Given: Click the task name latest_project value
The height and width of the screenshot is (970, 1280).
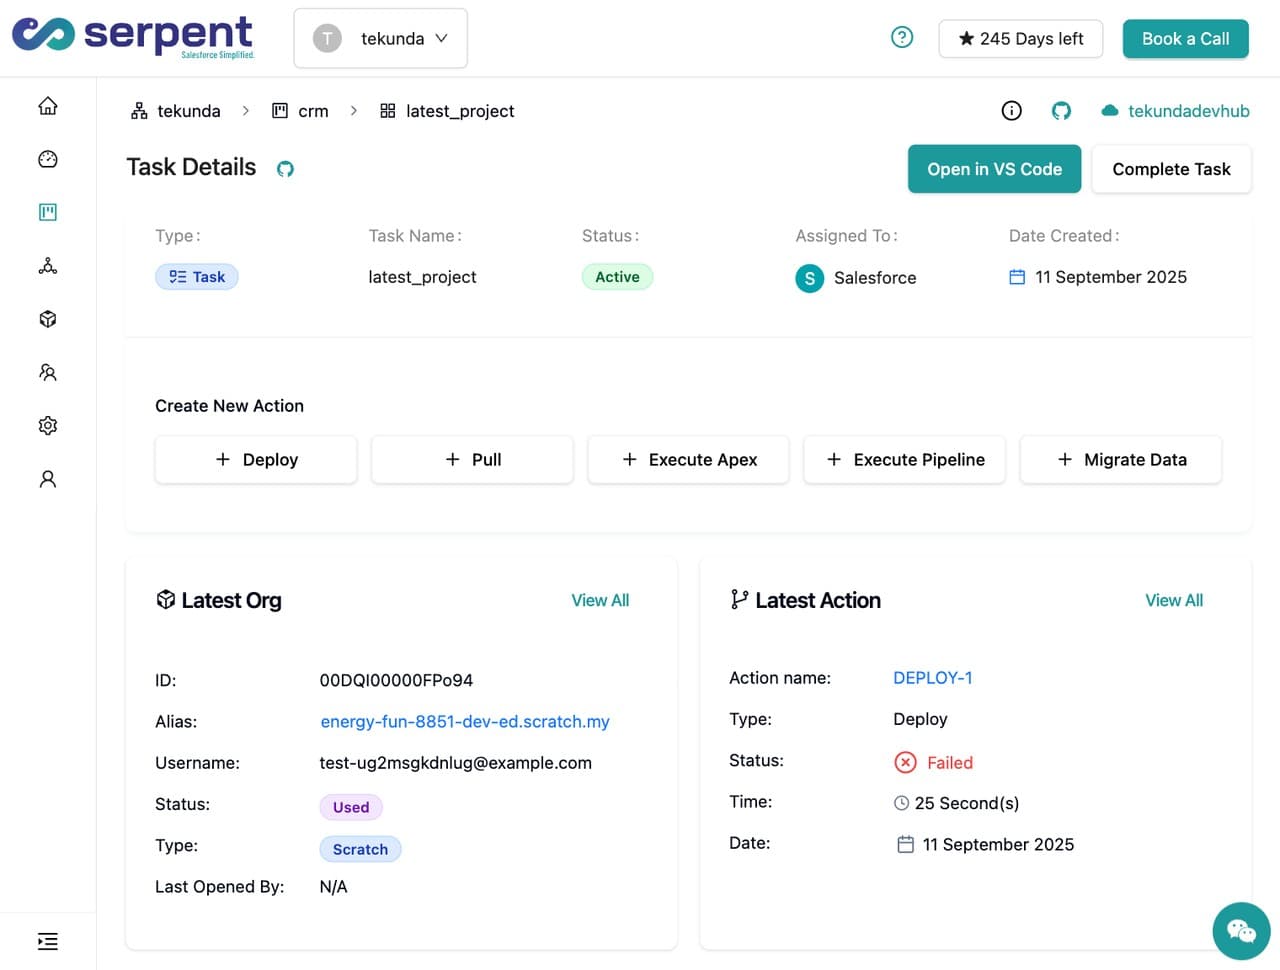Looking at the screenshot, I should click(422, 277).
